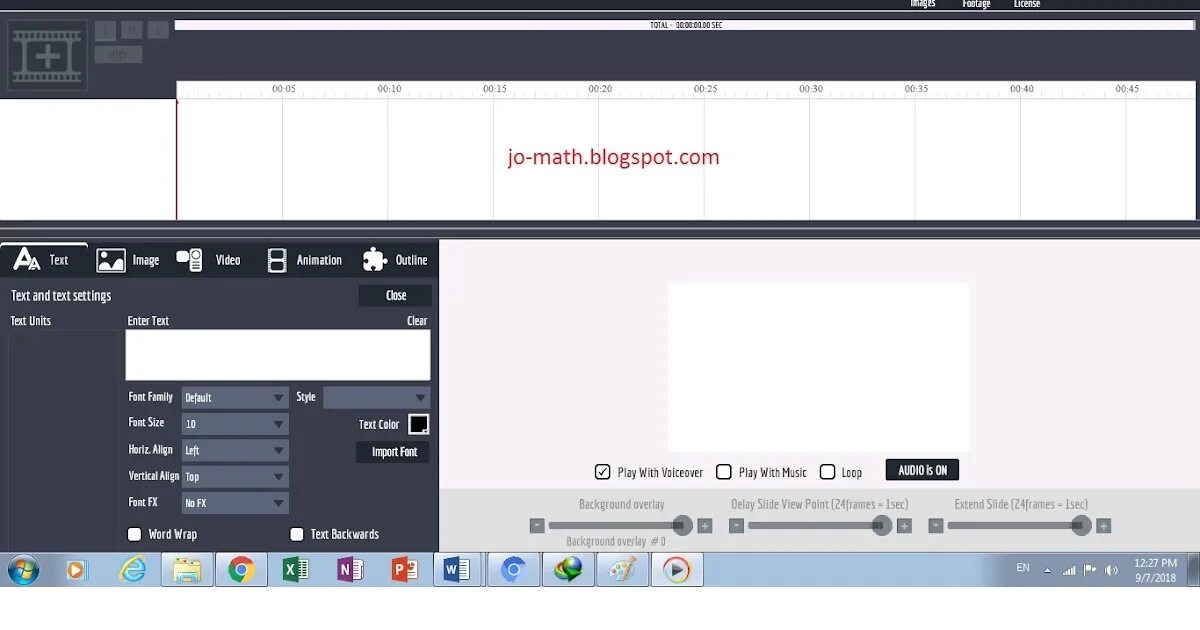Open the Font Family dropdown

click(x=234, y=397)
